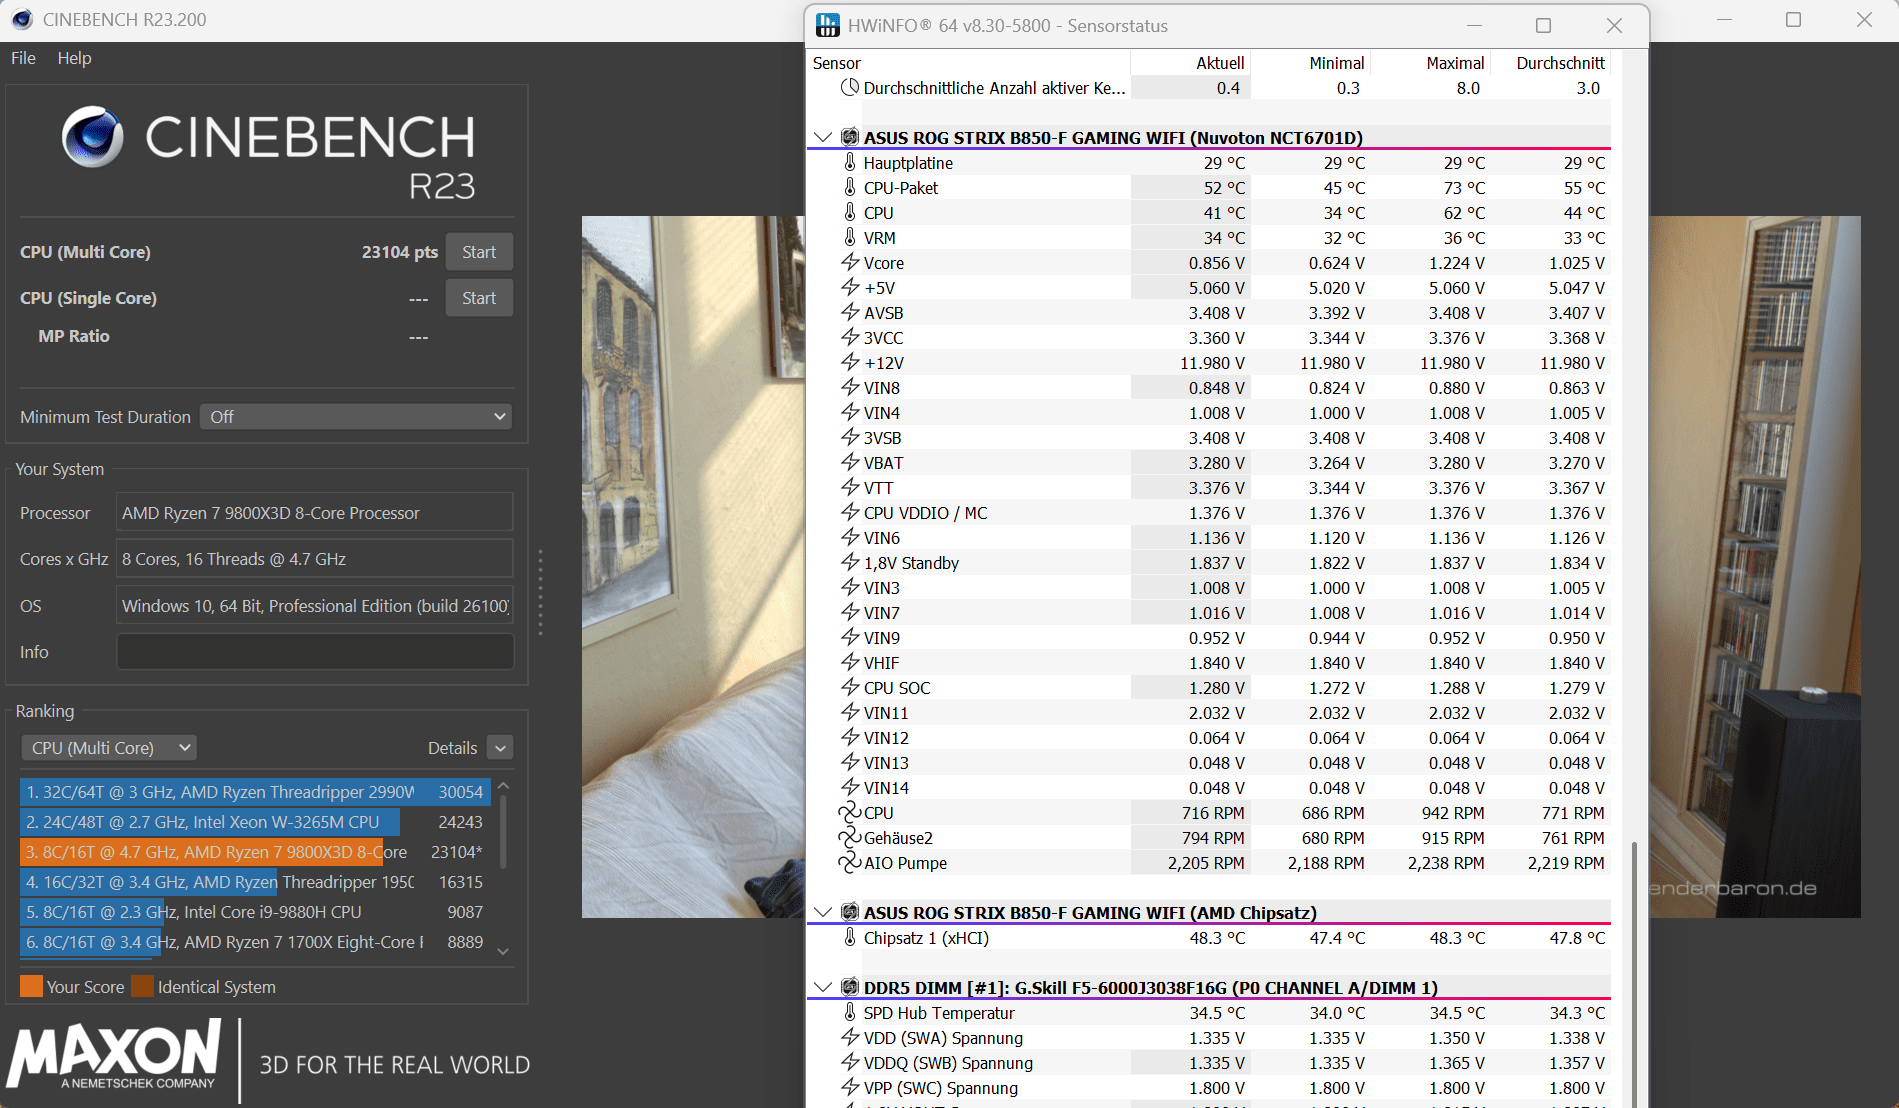Click the voltage bolt icon next to +5V
The image size is (1899, 1108).
point(850,287)
